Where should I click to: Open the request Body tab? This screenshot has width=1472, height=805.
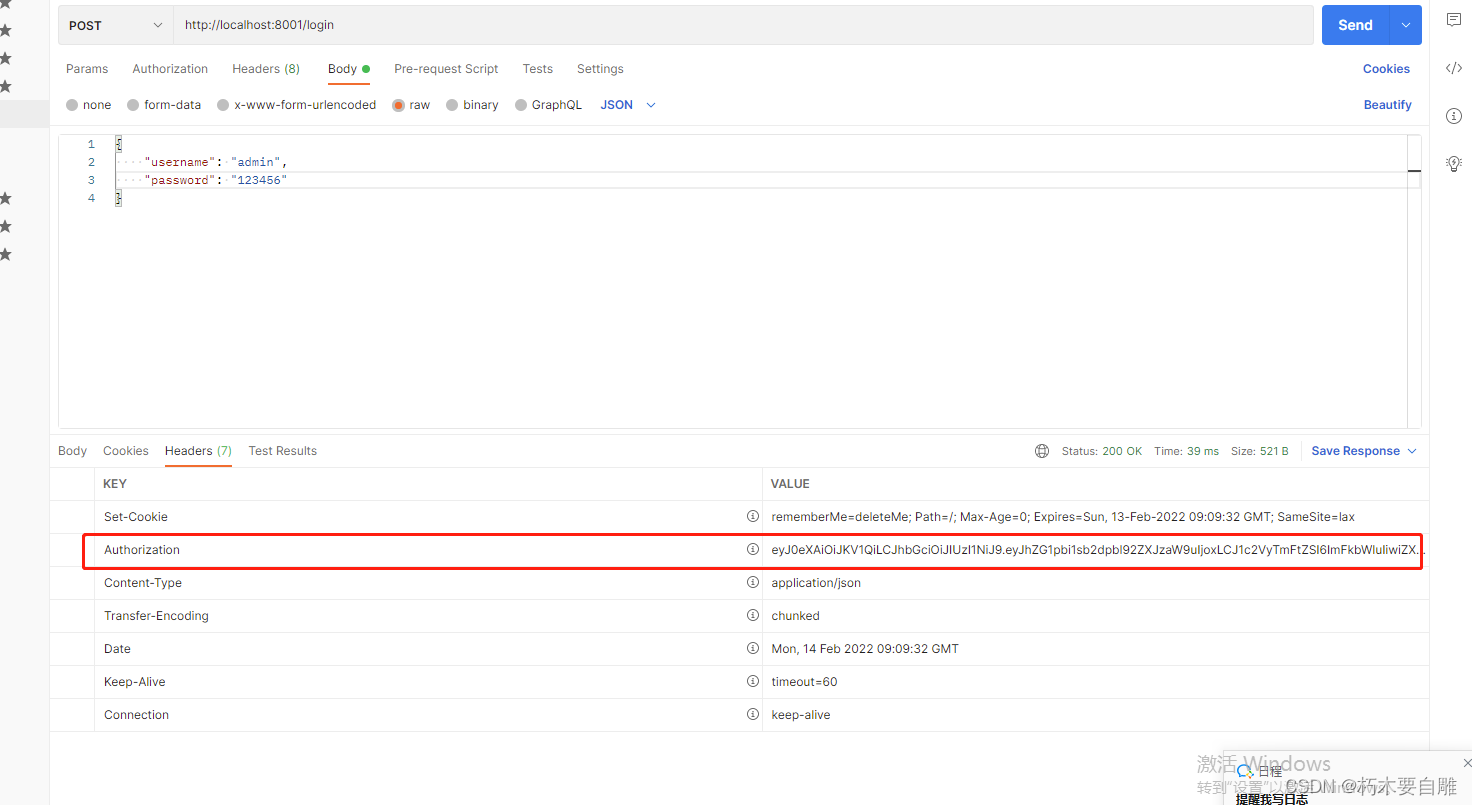[349, 69]
